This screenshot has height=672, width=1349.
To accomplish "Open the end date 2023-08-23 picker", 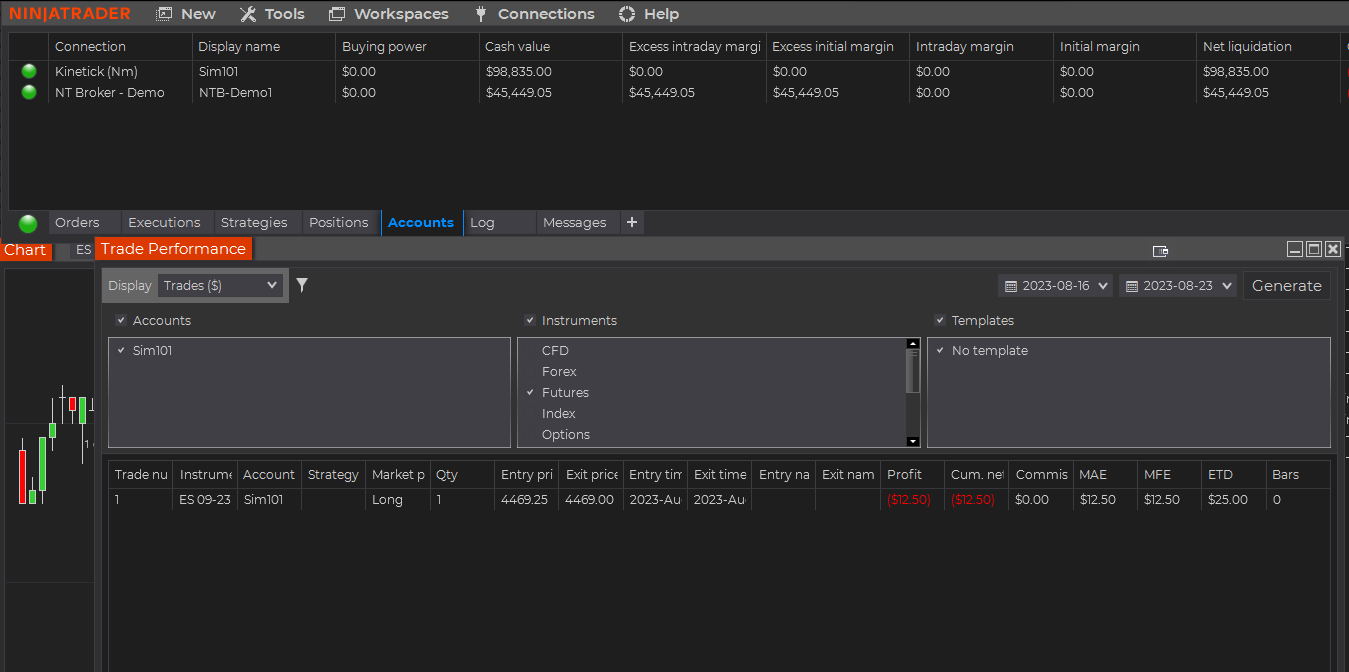I will pos(1178,286).
